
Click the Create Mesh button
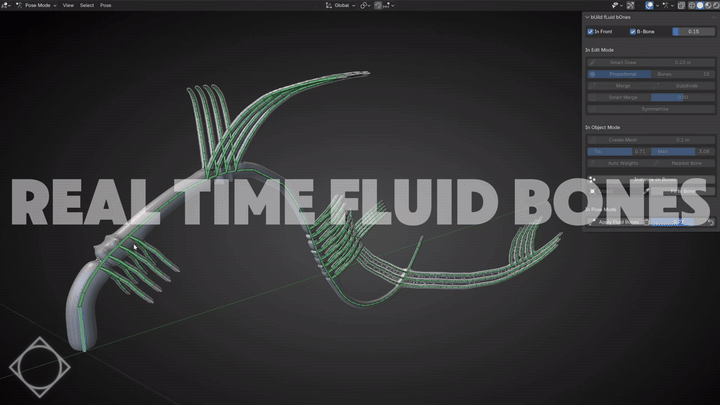(619, 140)
